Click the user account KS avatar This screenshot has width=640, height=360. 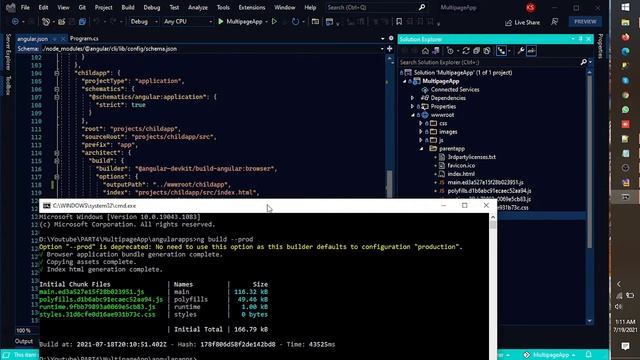[530, 7]
